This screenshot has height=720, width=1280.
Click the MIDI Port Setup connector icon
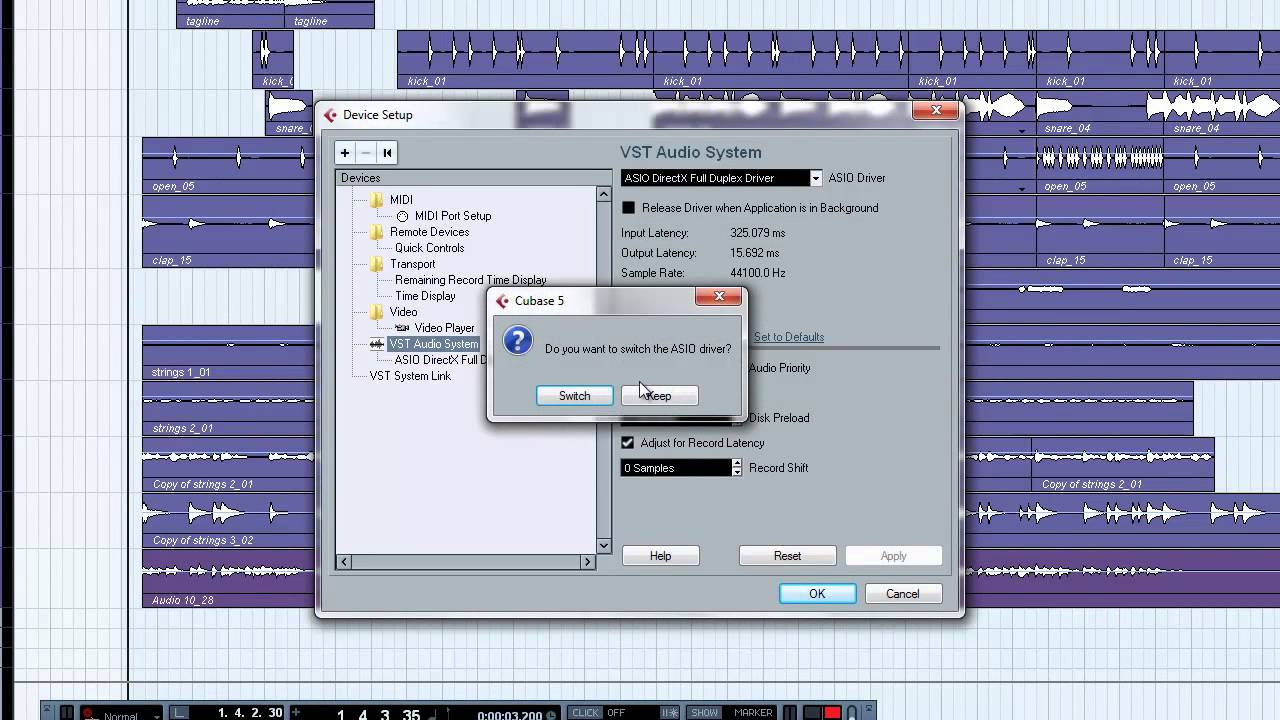402,216
